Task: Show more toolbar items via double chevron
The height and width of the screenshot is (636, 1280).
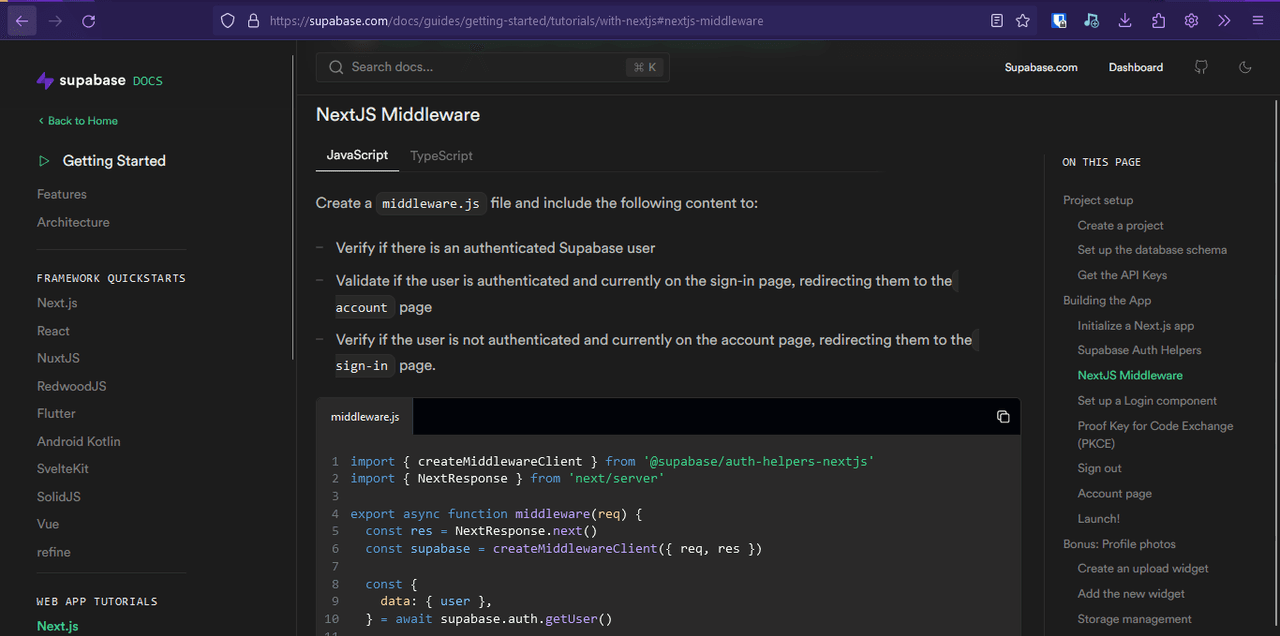Action: pyautogui.click(x=1224, y=21)
